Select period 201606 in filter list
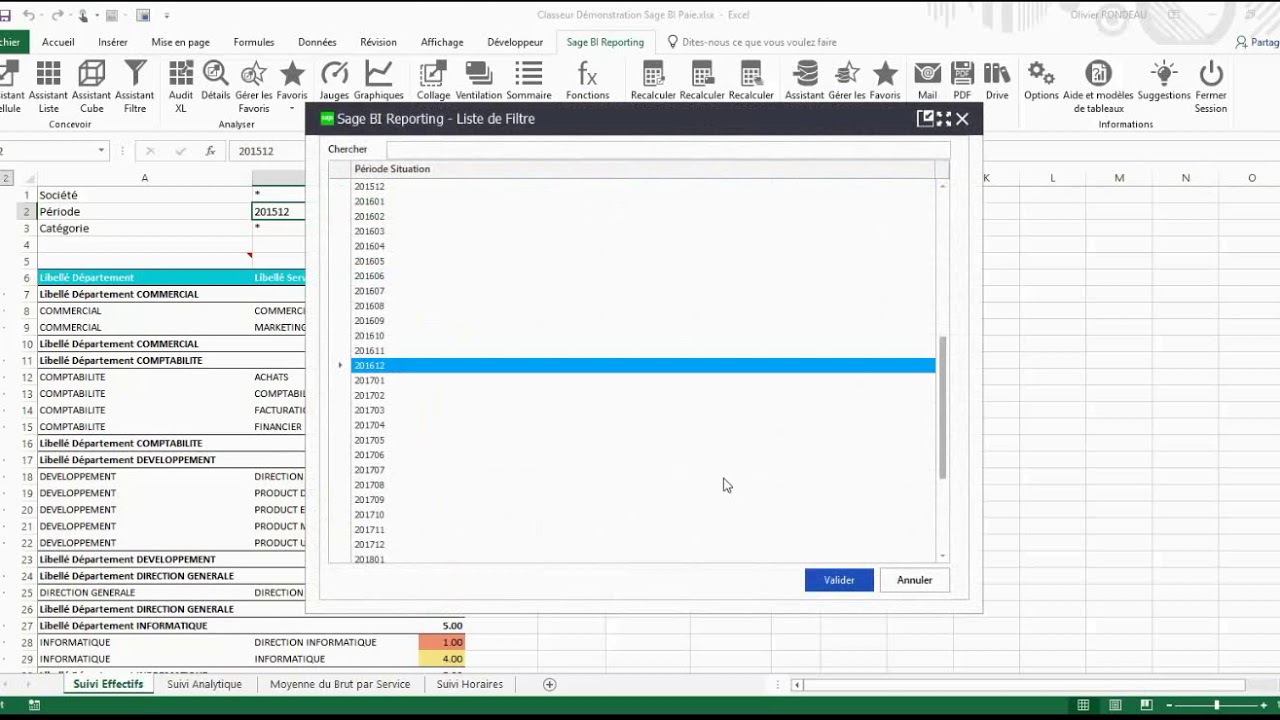 [643, 276]
